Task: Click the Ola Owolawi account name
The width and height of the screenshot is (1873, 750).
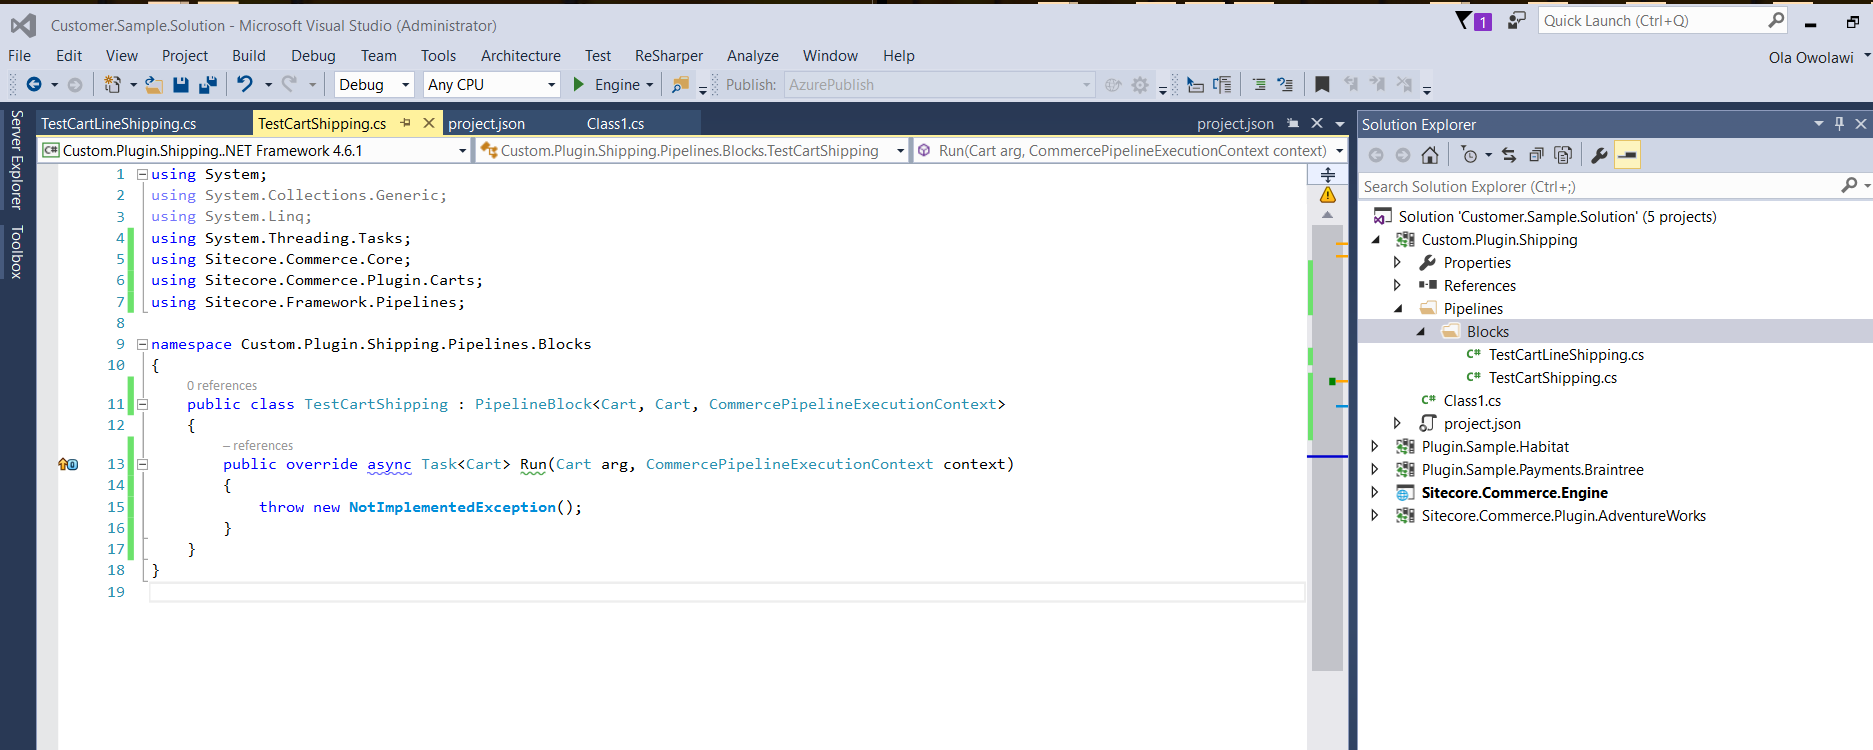Action: (x=1811, y=57)
